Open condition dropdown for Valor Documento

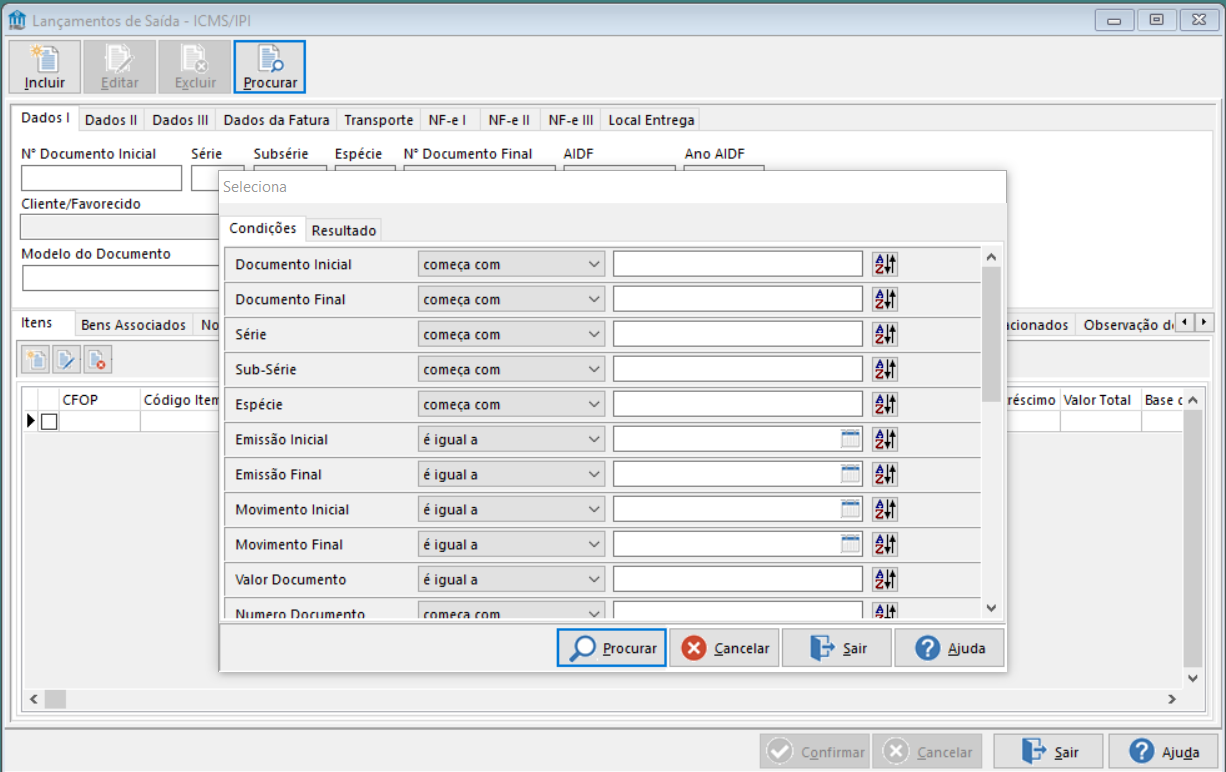click(x=511, y=579)
